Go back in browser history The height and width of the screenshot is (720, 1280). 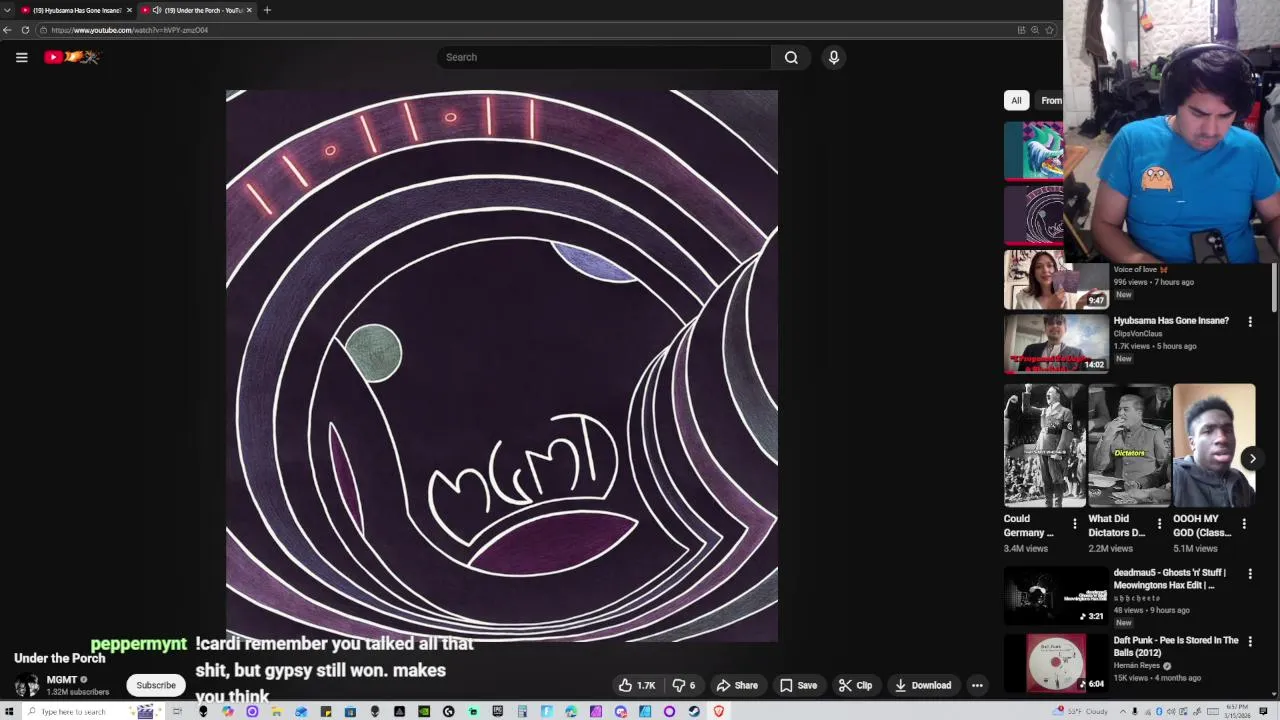tap(7, 30)
